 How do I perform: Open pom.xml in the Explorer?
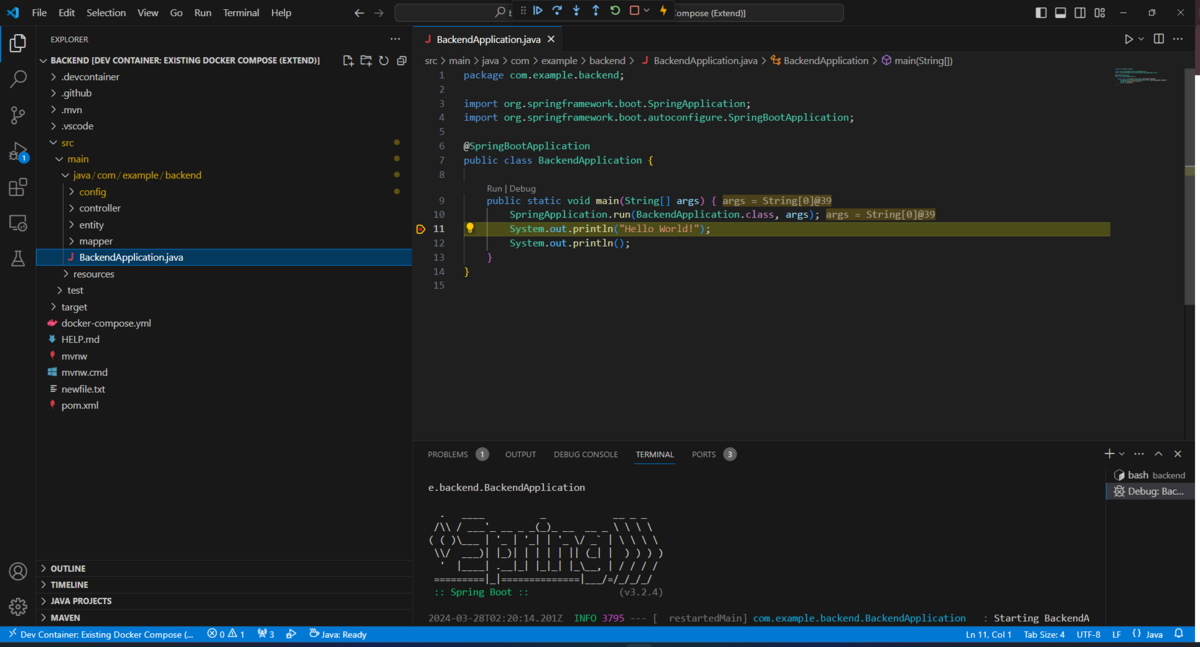tap(80, 405)
